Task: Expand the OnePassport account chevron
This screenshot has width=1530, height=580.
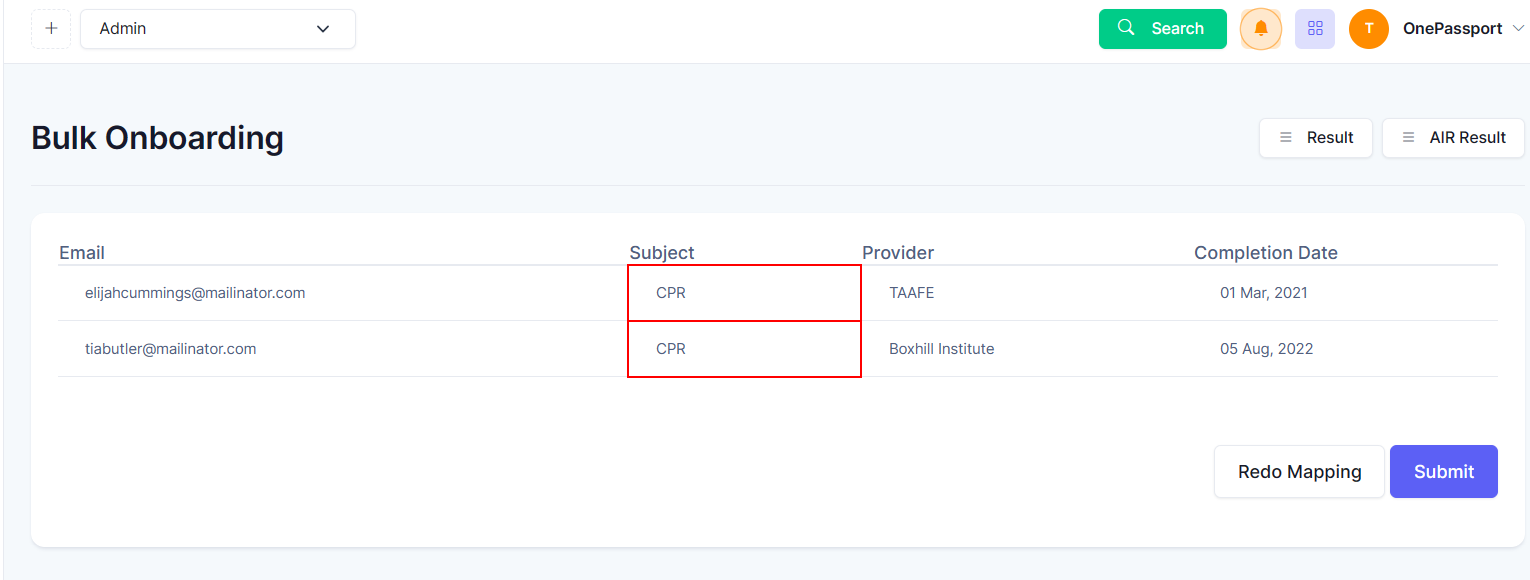Action: [x=1518, y=29]
